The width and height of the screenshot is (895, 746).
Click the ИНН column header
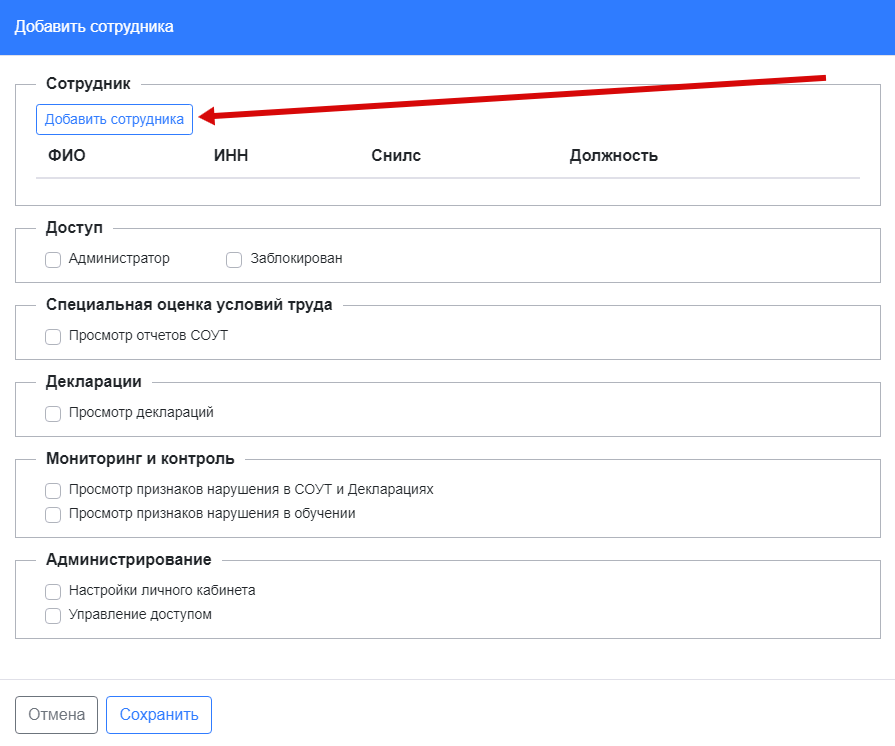pos(231,155)
